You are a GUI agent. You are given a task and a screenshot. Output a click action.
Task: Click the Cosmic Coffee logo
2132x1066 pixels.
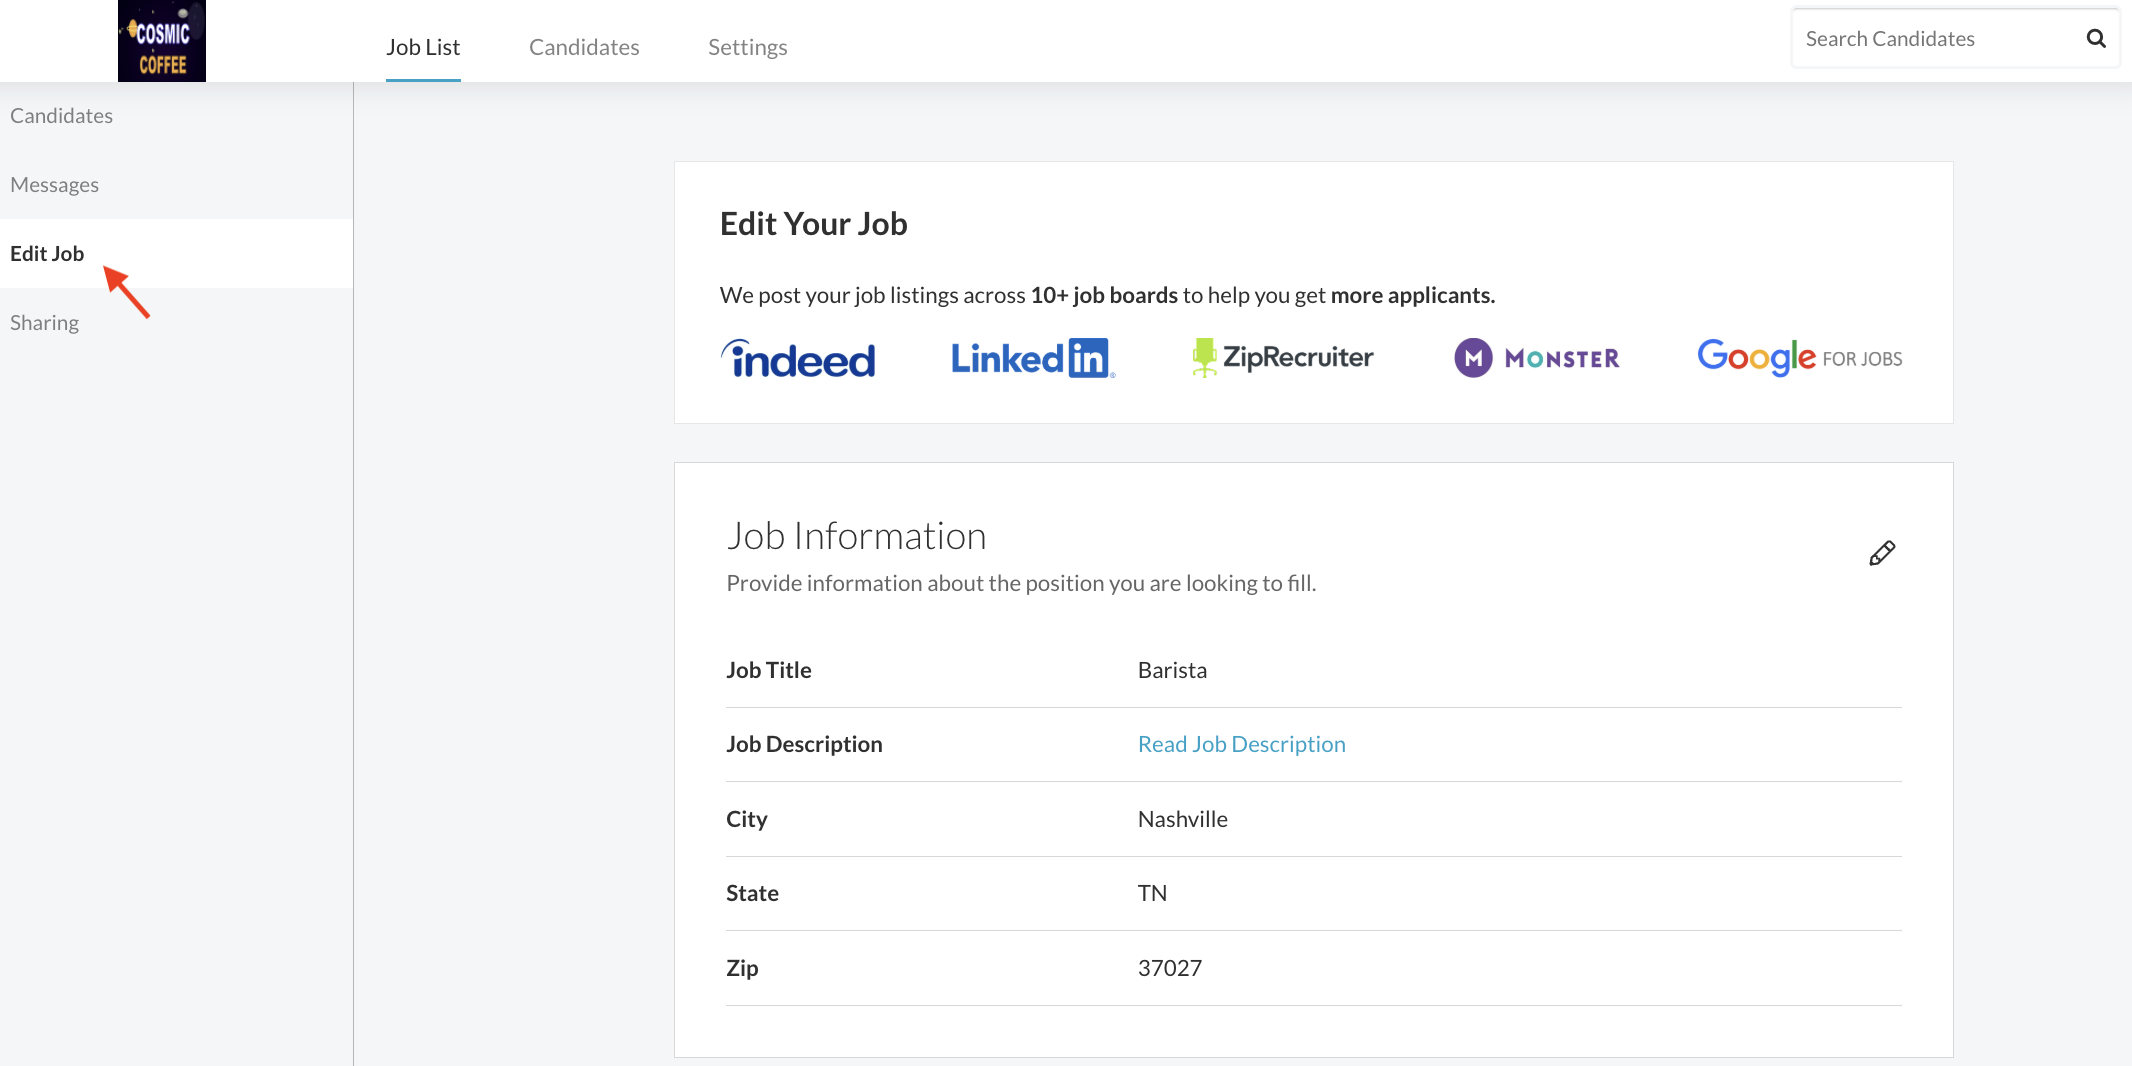coord(162,41)
